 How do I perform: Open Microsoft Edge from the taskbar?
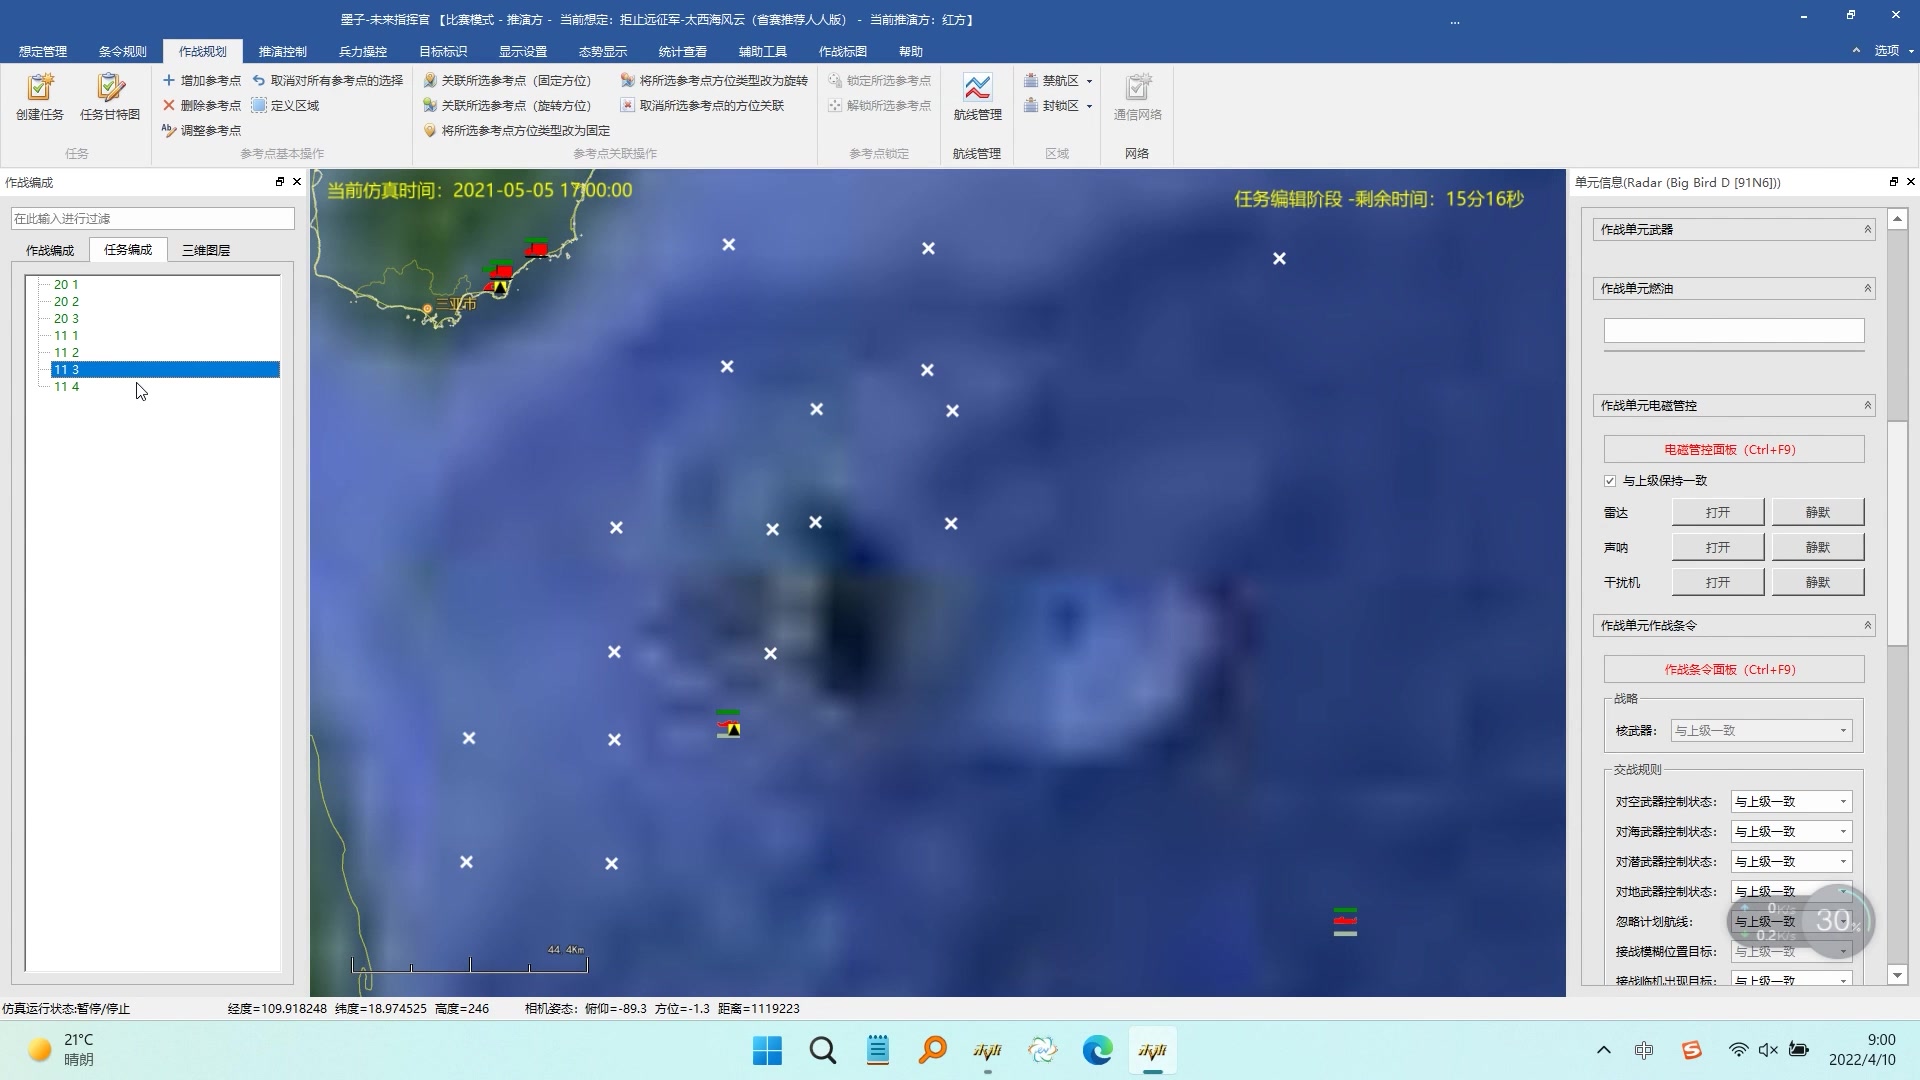1097,1051
